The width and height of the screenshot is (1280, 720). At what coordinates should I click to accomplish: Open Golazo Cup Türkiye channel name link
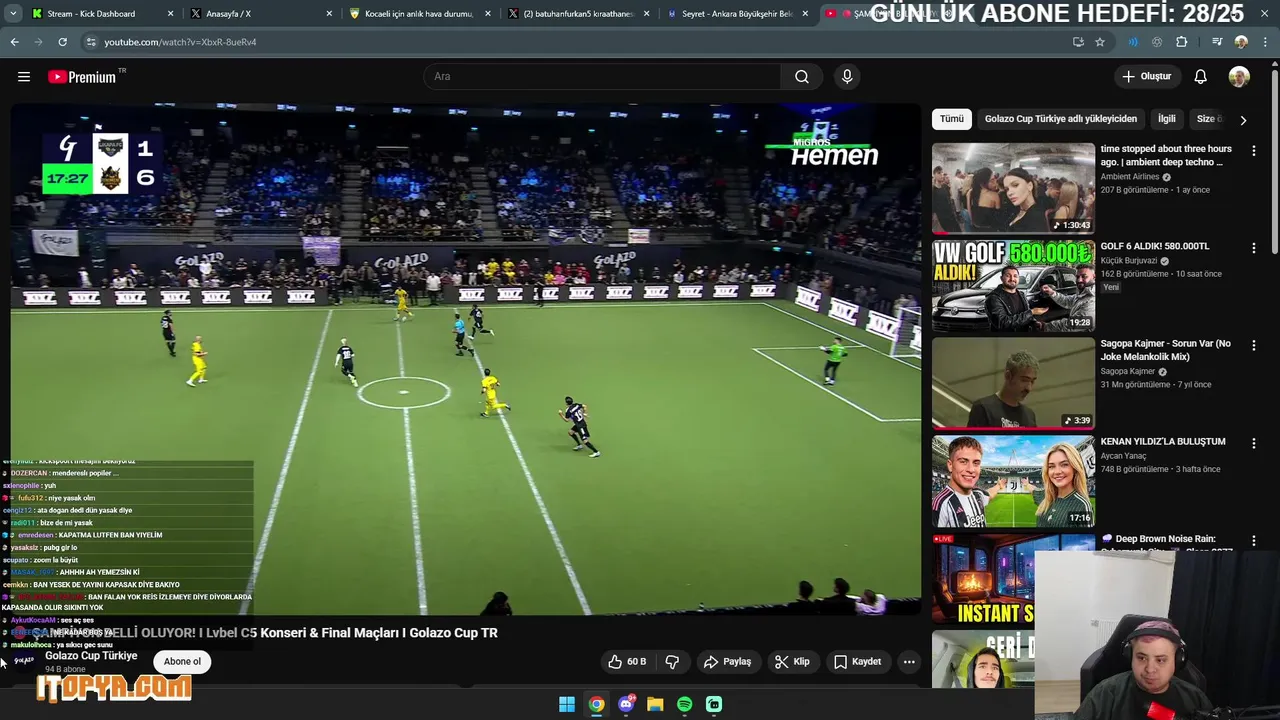click(91, 656)
